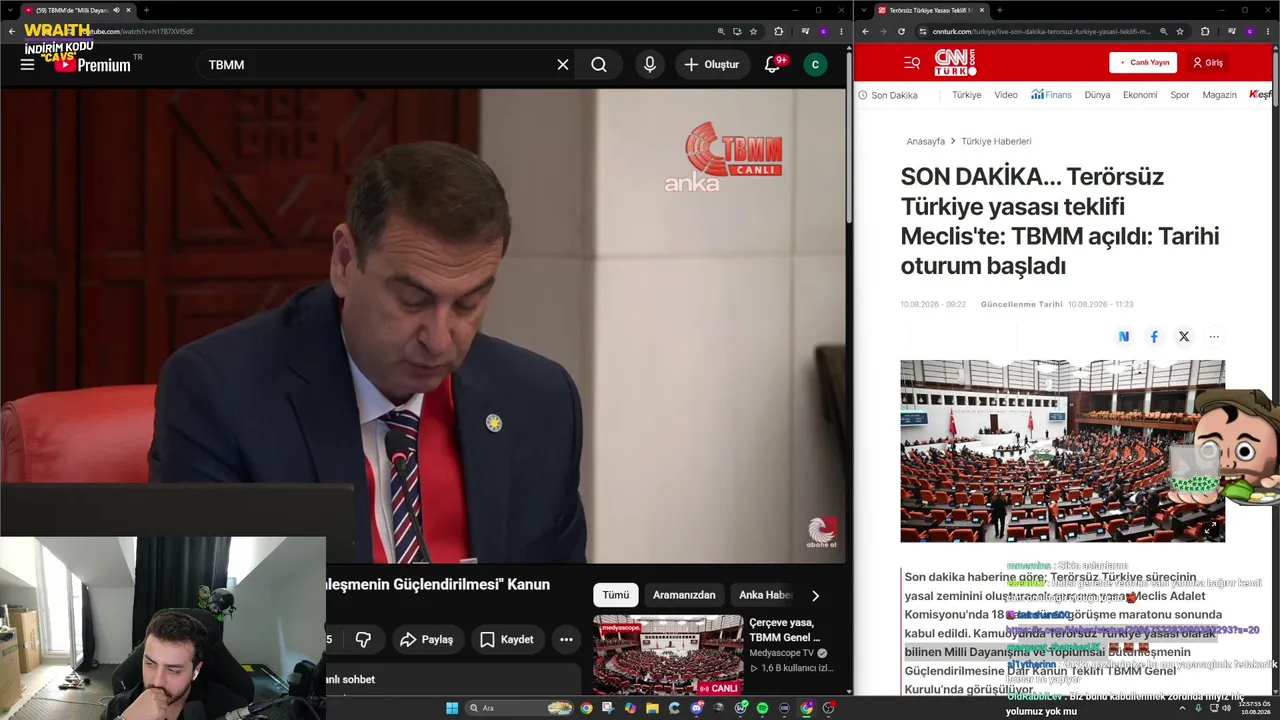Open tab search dropdown in YouTube window

pos(9,10)
